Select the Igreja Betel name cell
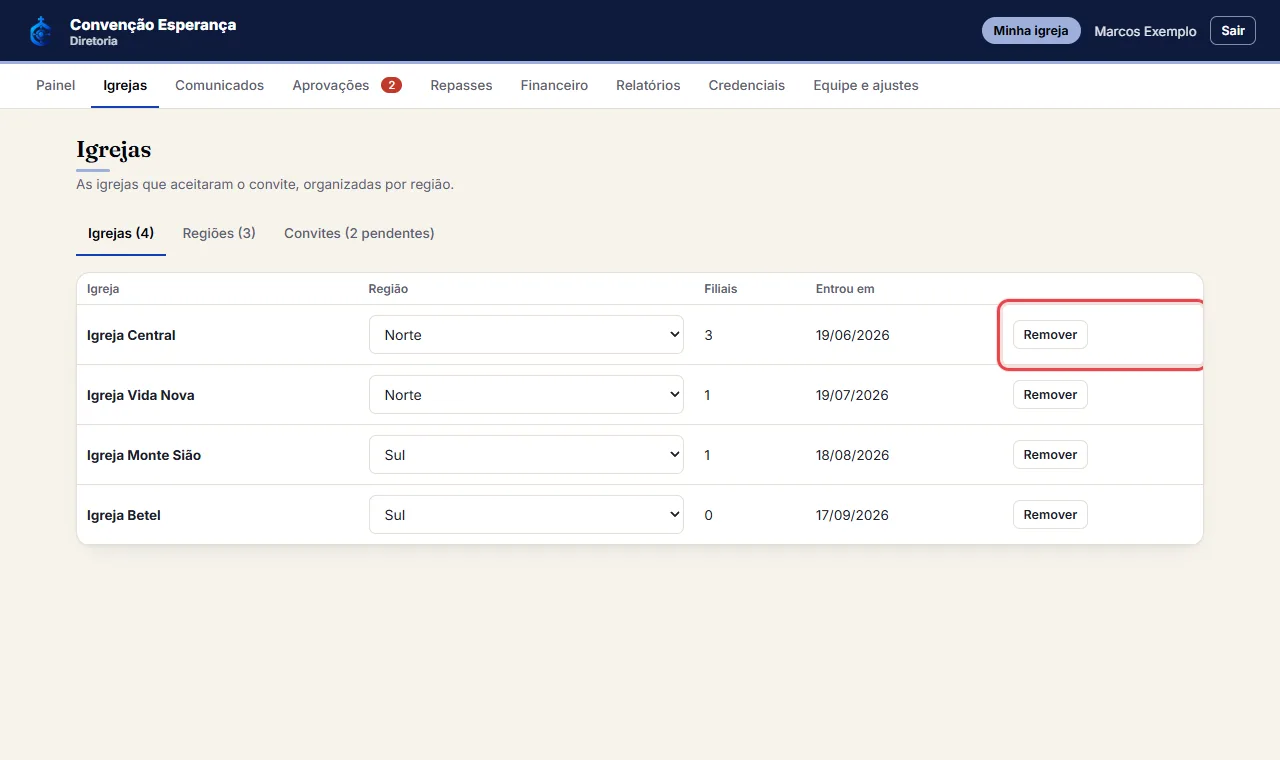 click(124, 515)
